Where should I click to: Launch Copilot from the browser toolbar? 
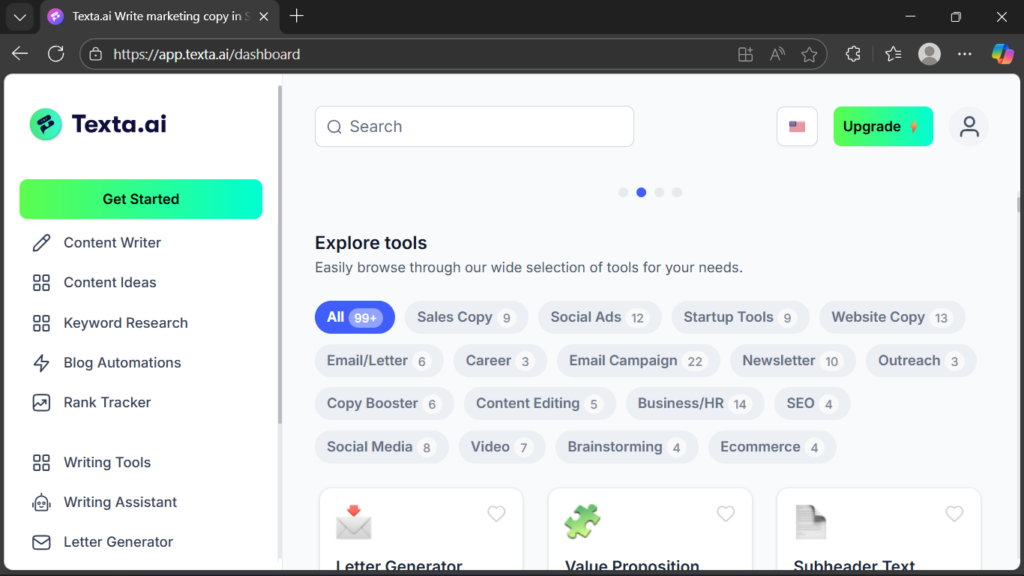(1003, 53)
